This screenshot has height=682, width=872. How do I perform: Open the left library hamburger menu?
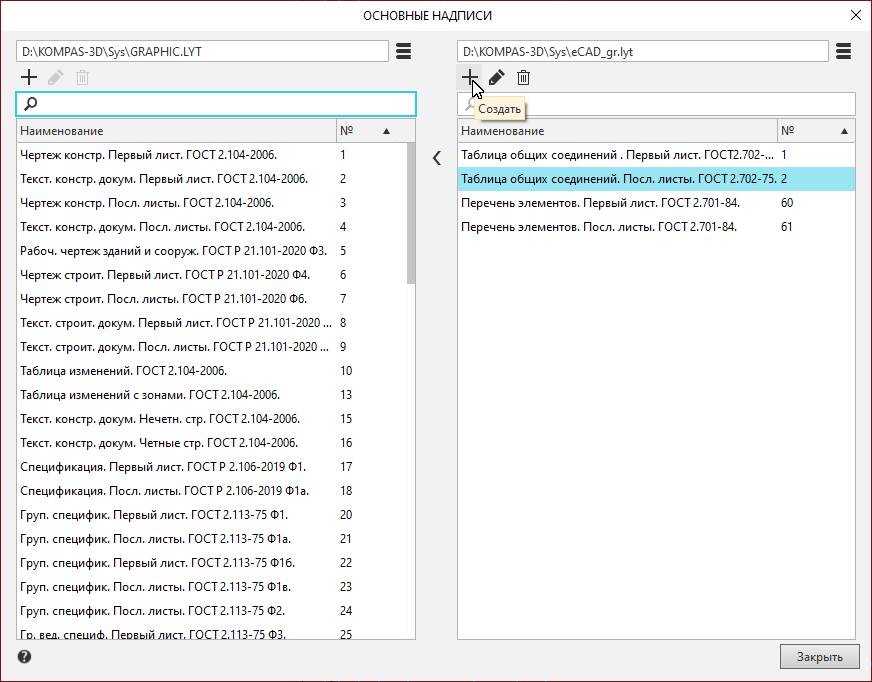coord(403,51)
